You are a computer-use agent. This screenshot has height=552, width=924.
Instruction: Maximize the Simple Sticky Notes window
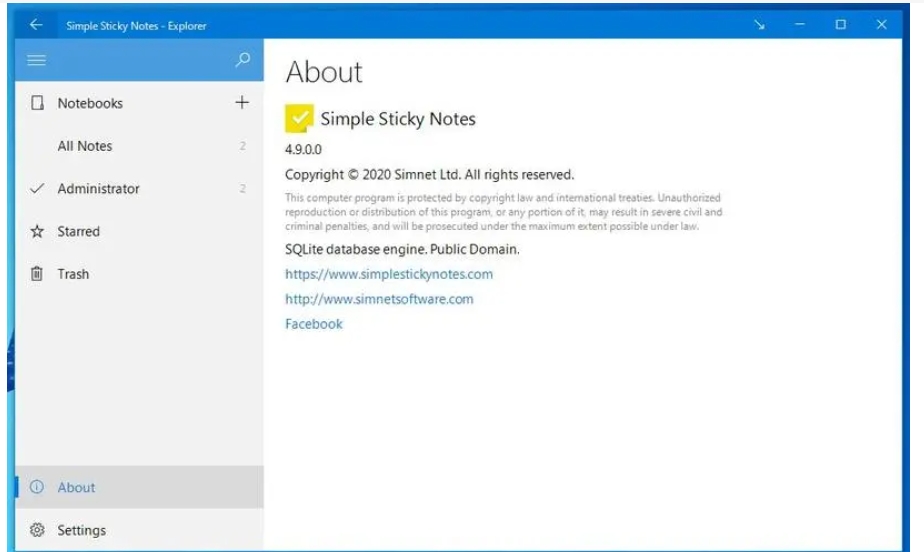tap(841, 25)
